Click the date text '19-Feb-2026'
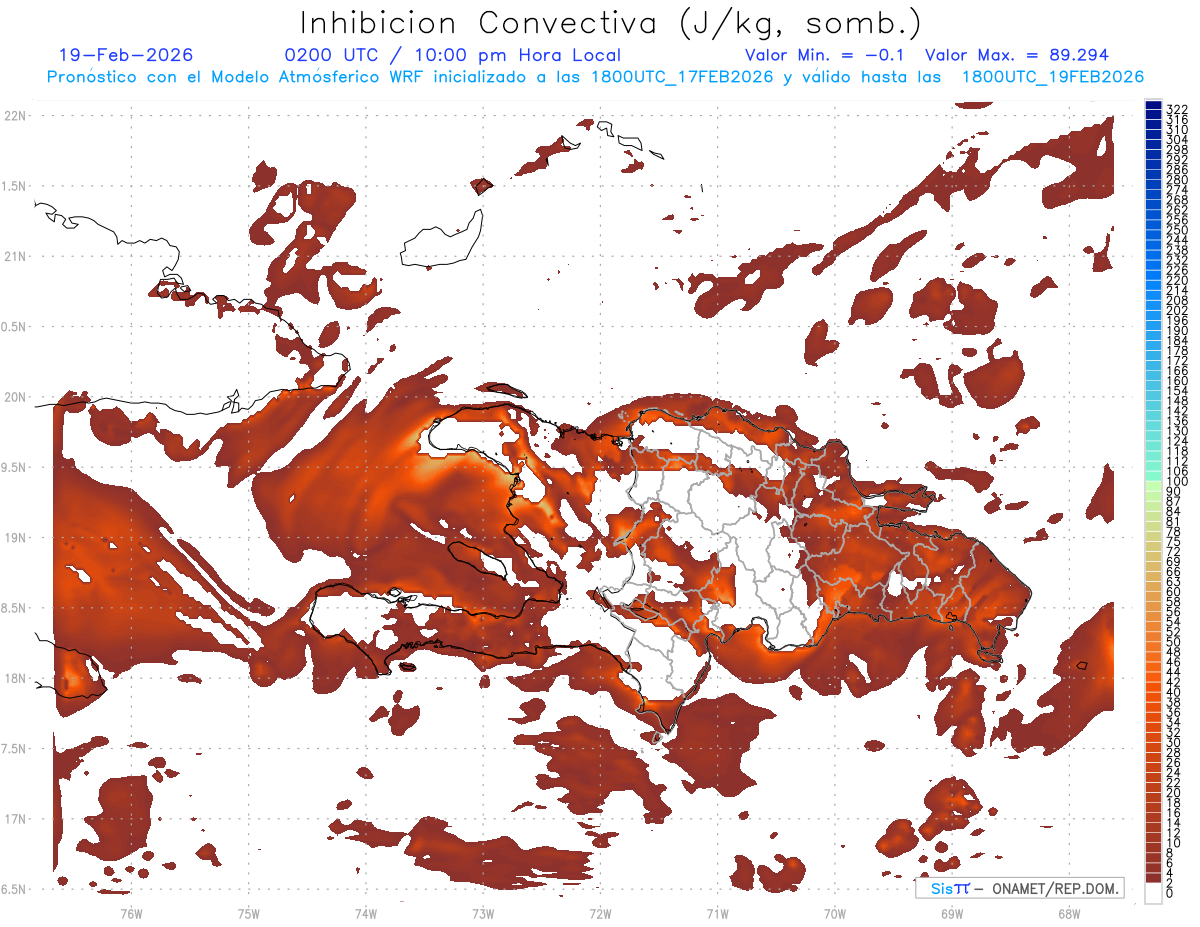1200x927 pixels. click(x=126, y=56)
